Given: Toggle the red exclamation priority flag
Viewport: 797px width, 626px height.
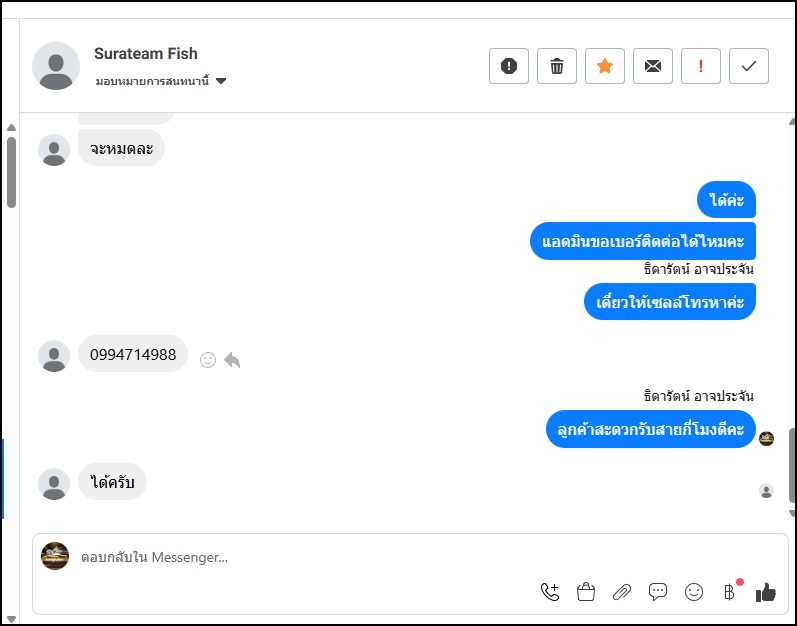Looking at the screenshot, I should [701, 66].
